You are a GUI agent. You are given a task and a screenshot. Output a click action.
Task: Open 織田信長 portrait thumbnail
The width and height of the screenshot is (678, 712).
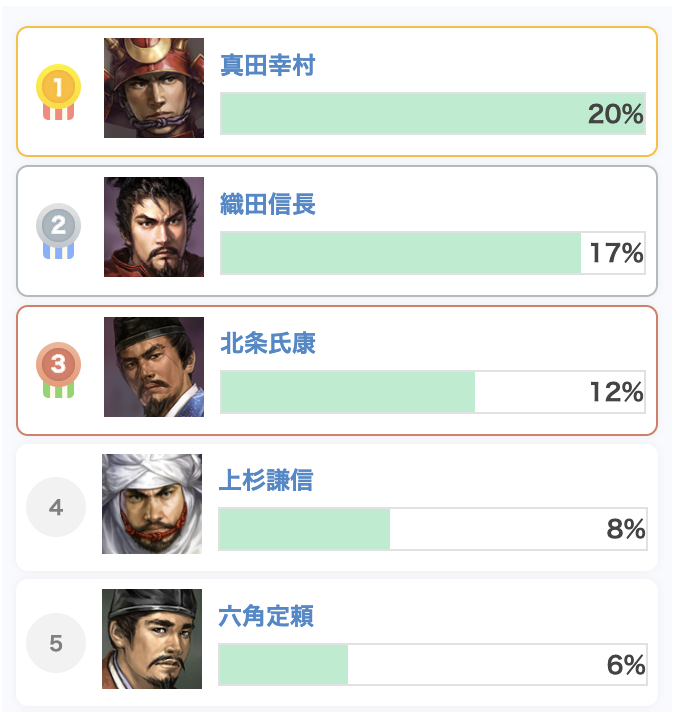[154, 227]
